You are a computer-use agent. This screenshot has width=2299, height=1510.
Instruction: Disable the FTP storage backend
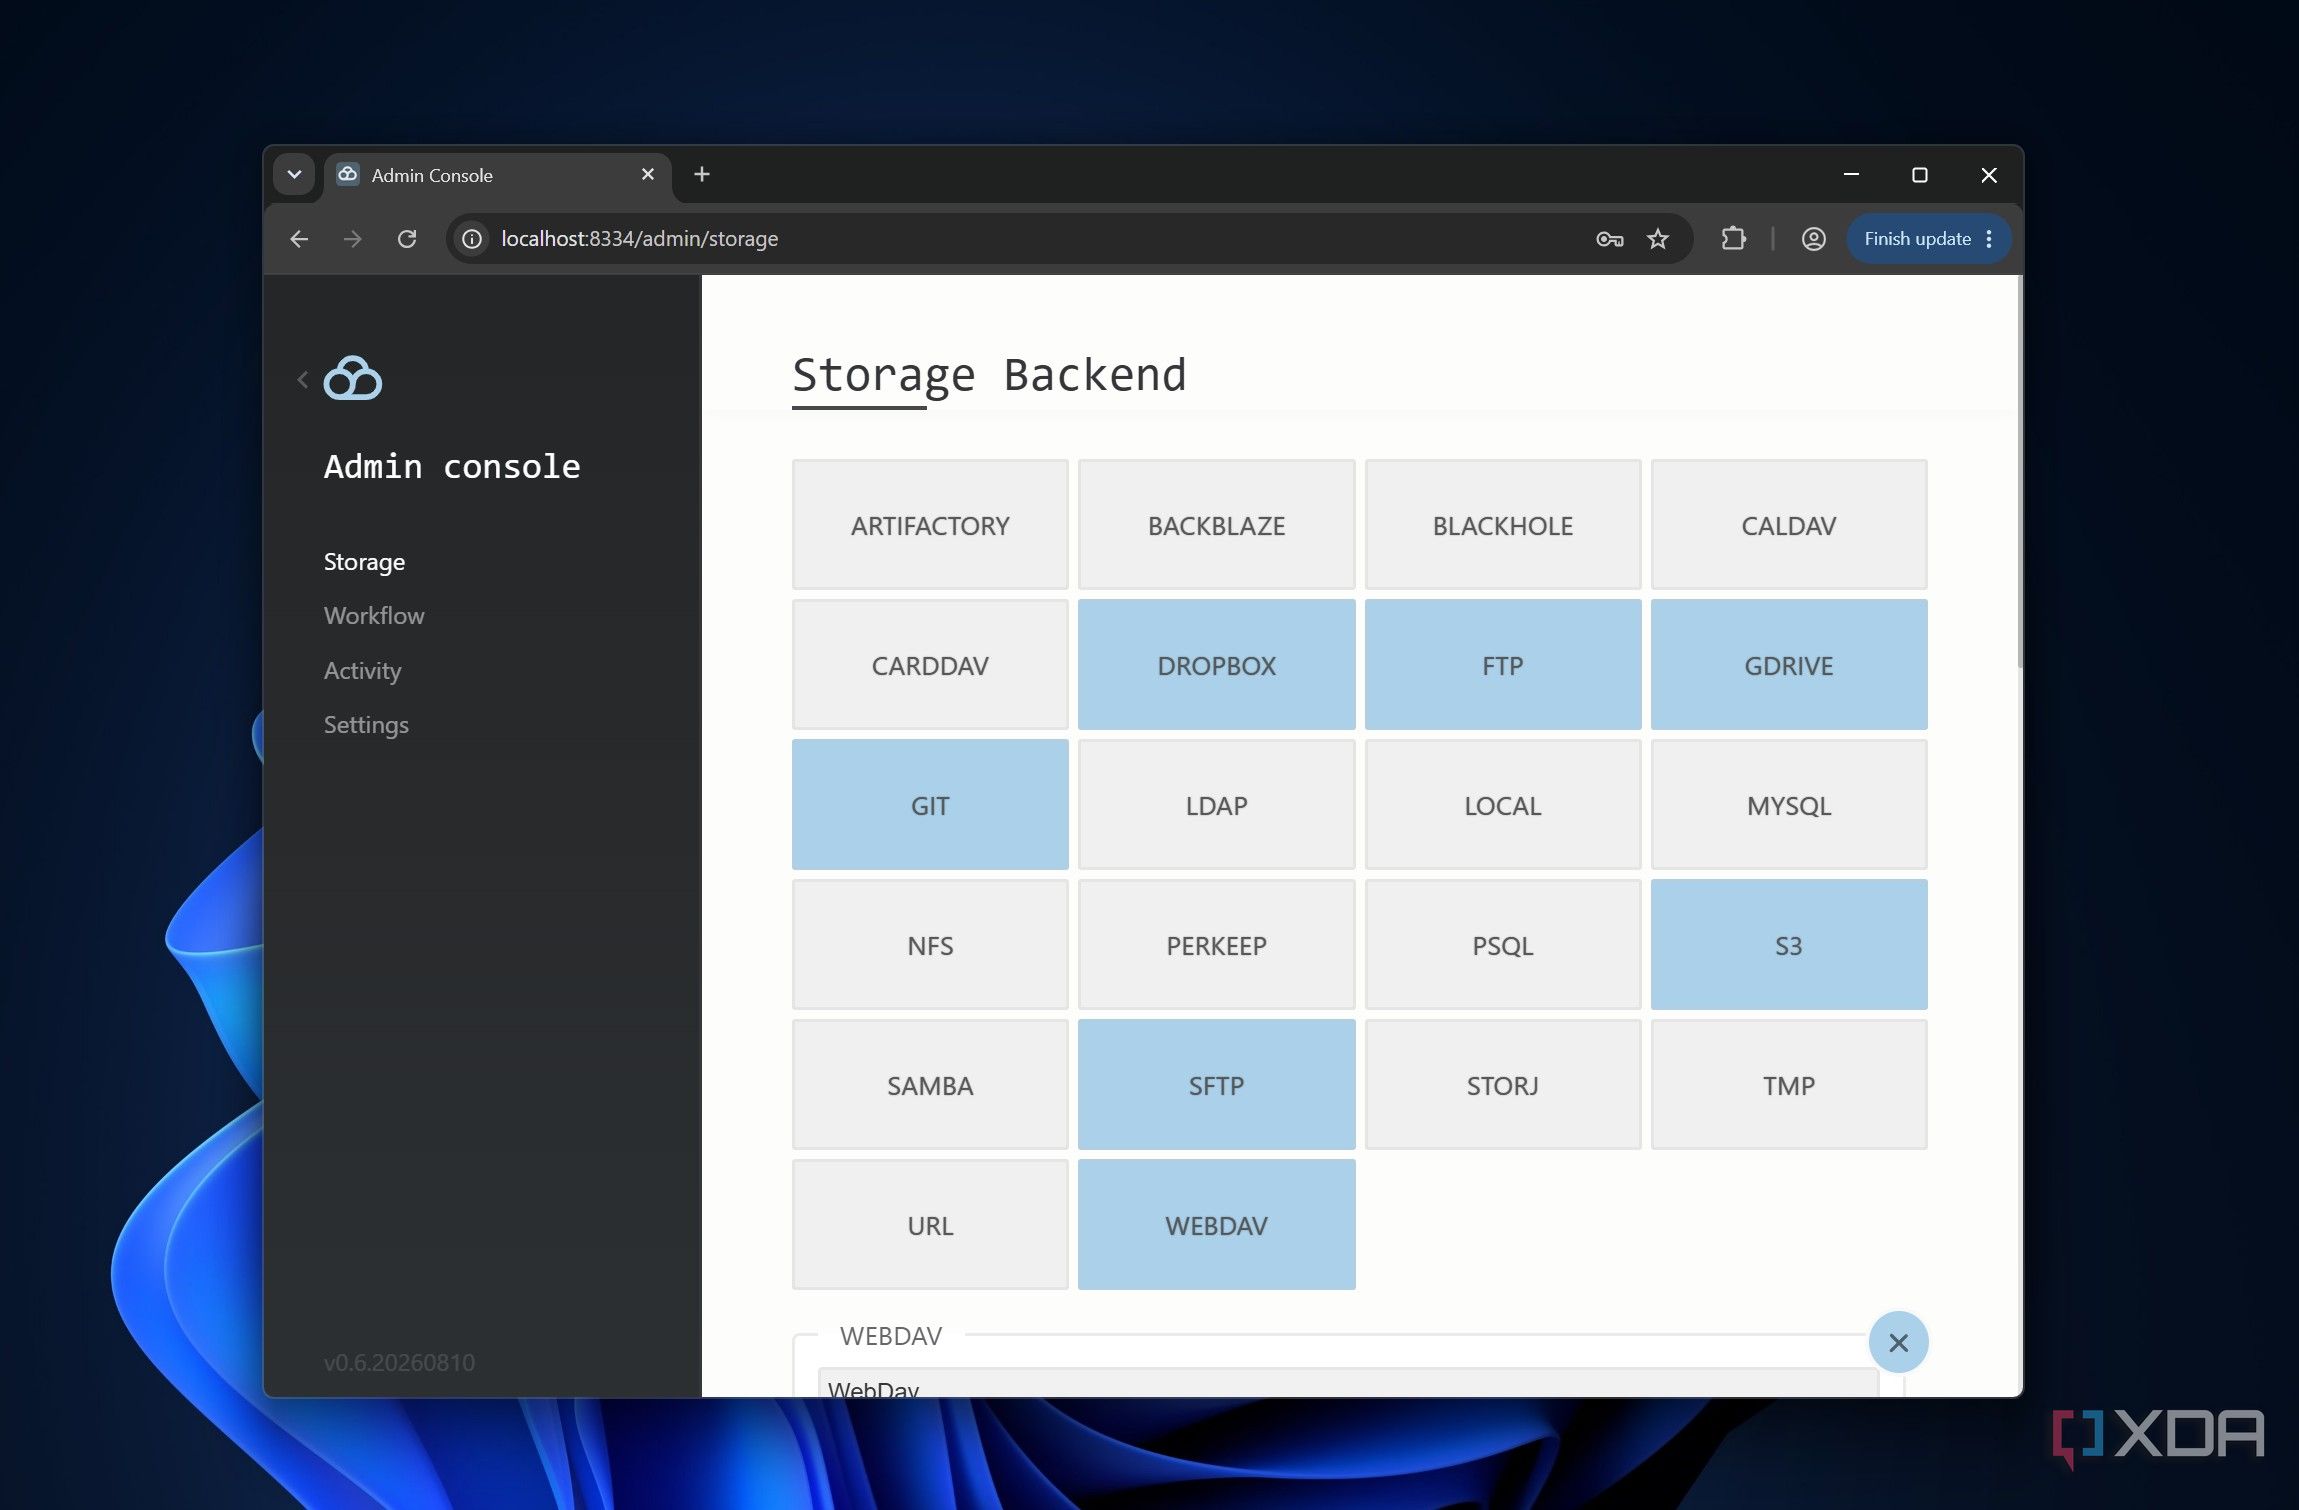tap(1502, 665)
